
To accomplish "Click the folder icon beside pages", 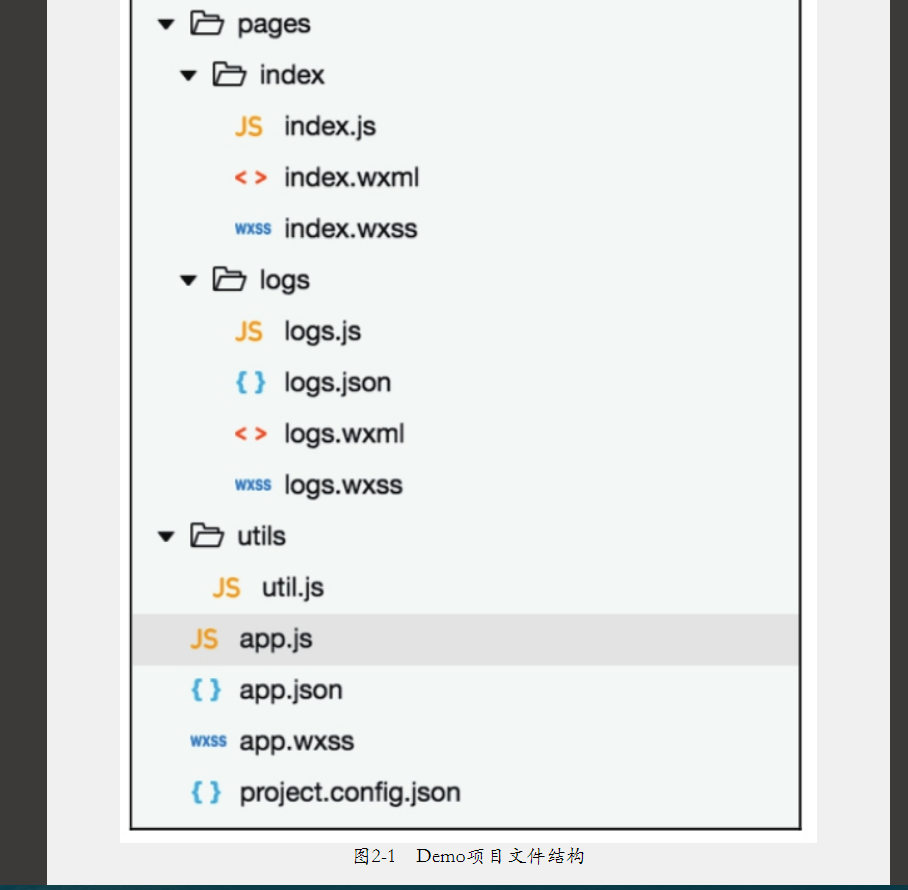I will [206, 24].
